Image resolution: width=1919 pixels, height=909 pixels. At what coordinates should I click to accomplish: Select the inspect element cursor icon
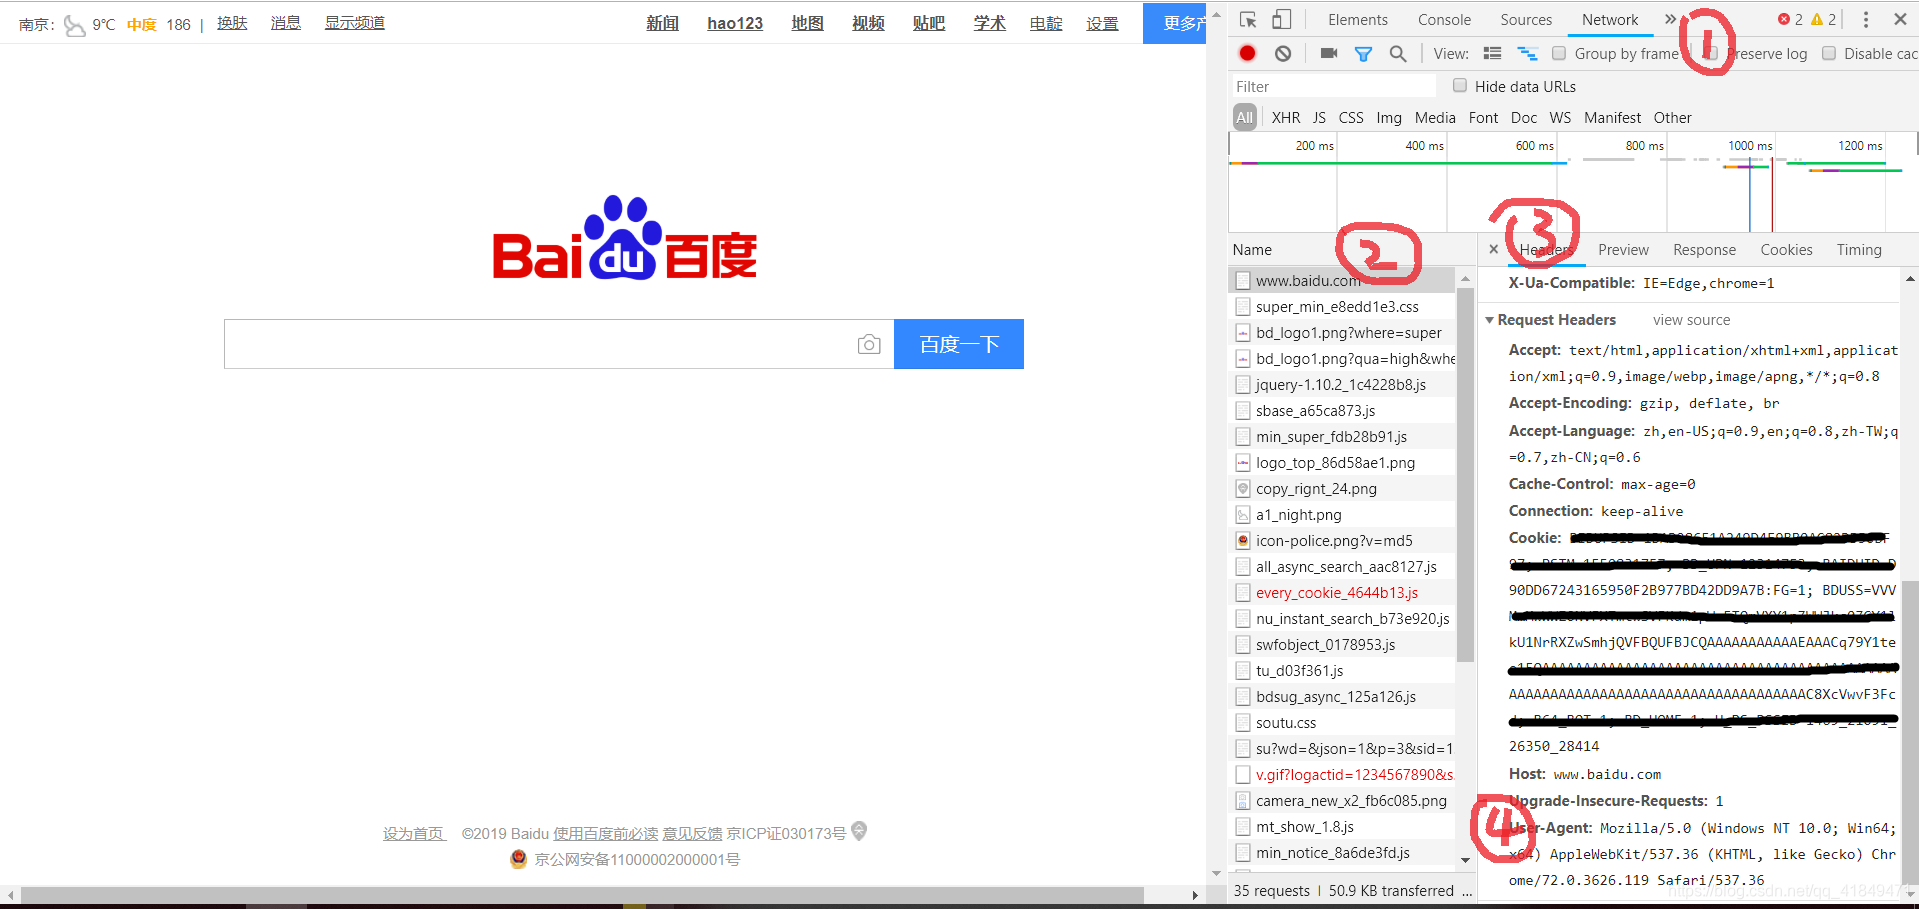coord(1248,19)
